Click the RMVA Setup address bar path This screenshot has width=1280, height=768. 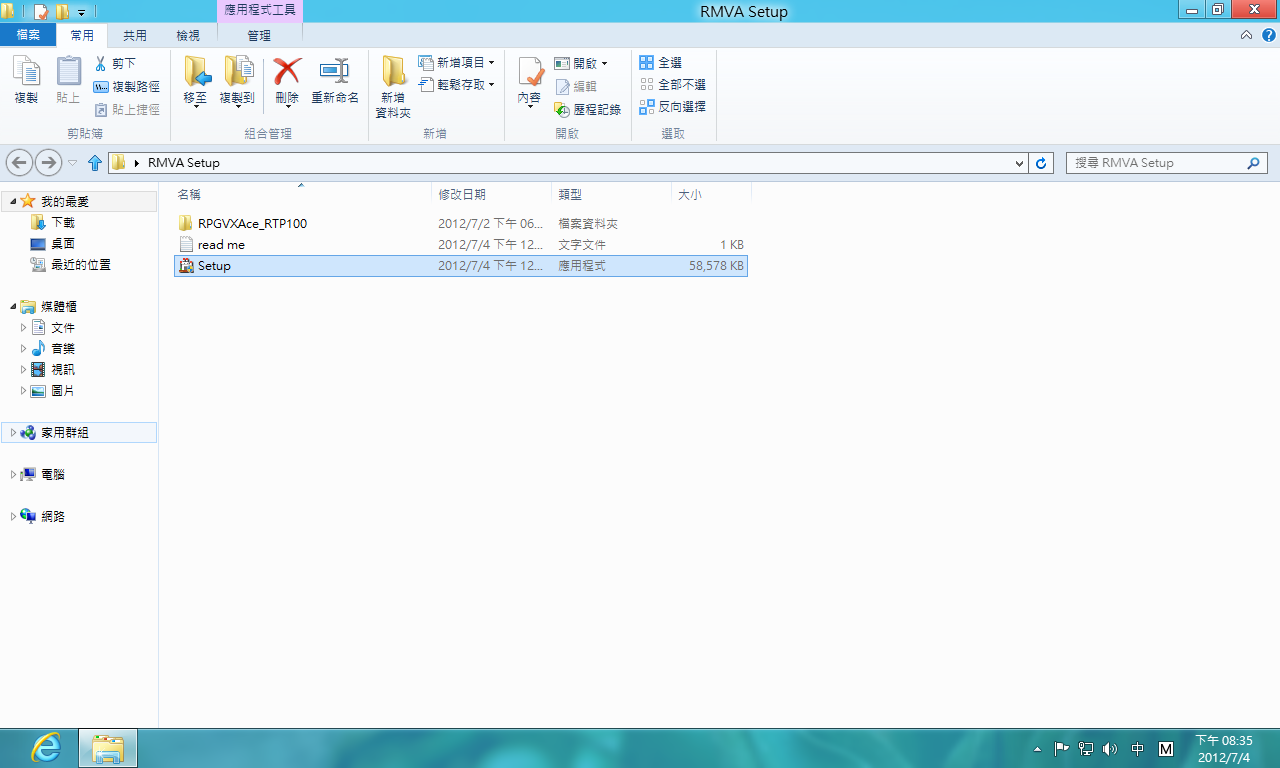click(x=184, y=163)
